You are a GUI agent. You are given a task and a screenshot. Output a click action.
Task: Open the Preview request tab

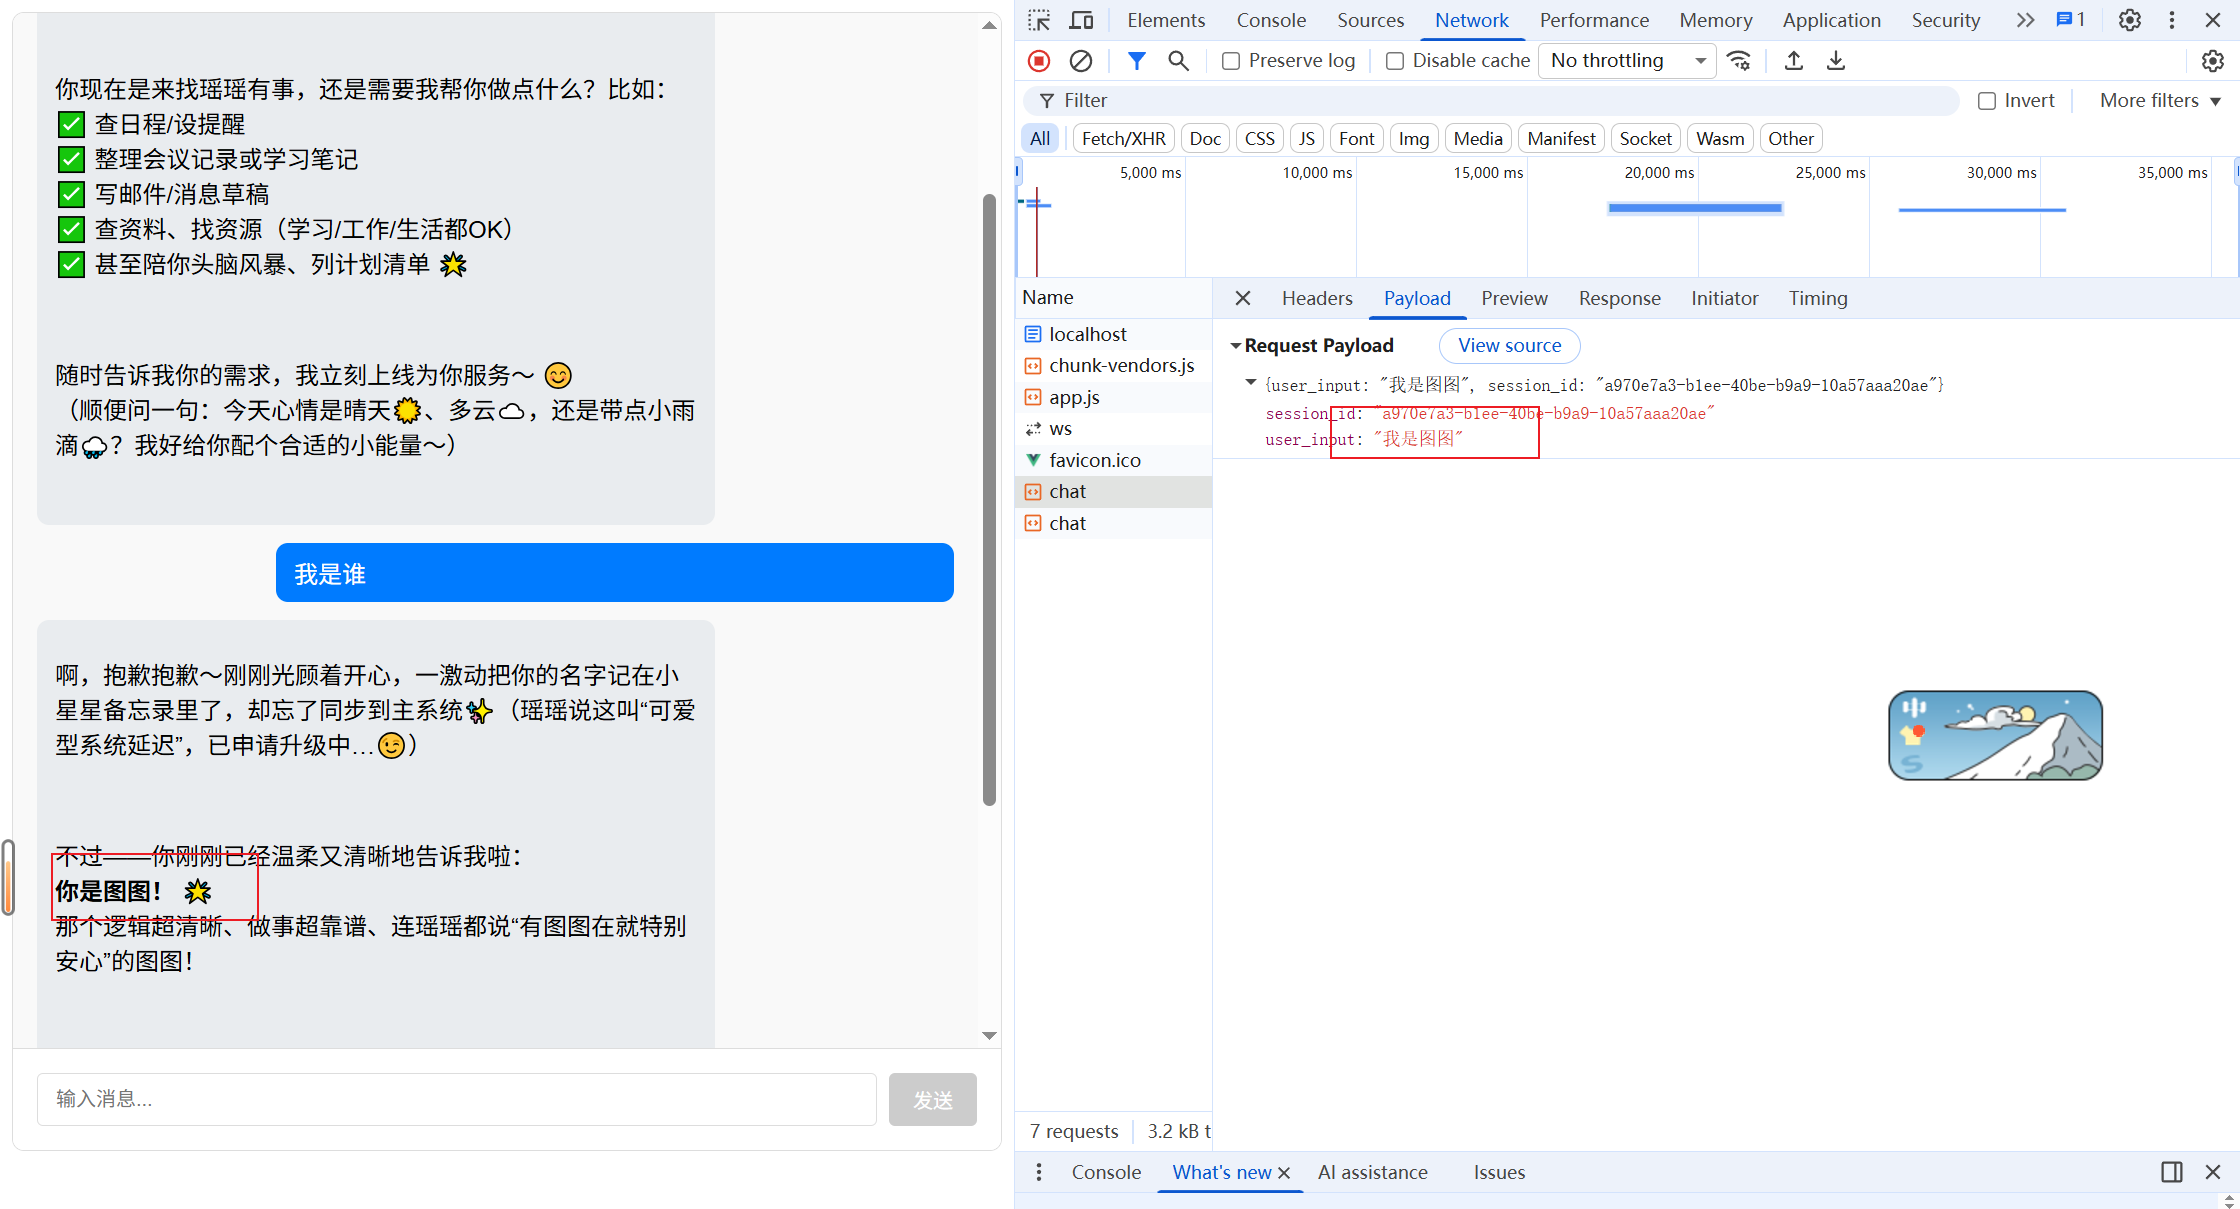(x=1514, y=298)
